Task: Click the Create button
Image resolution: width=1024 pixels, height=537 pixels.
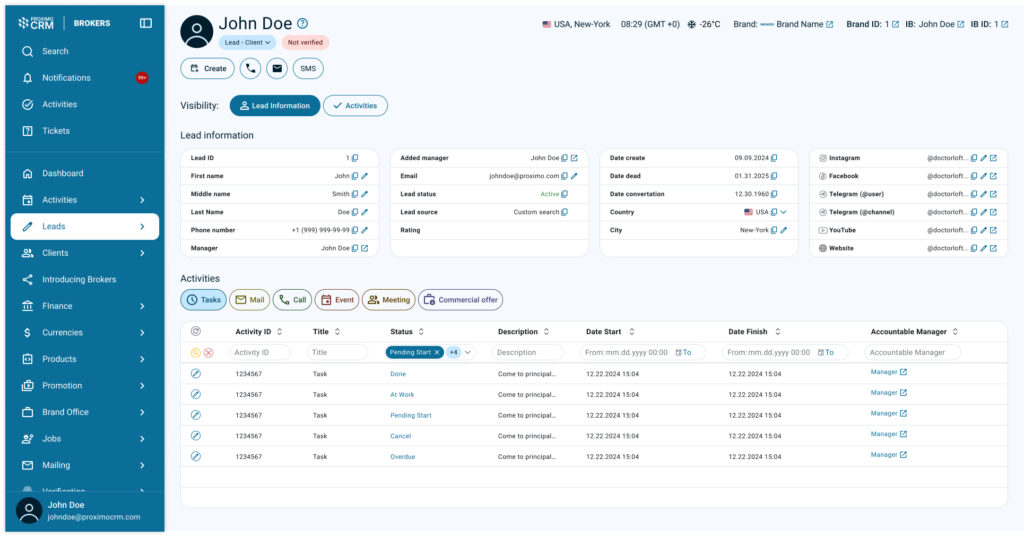Action: click(x=207, y=69)
